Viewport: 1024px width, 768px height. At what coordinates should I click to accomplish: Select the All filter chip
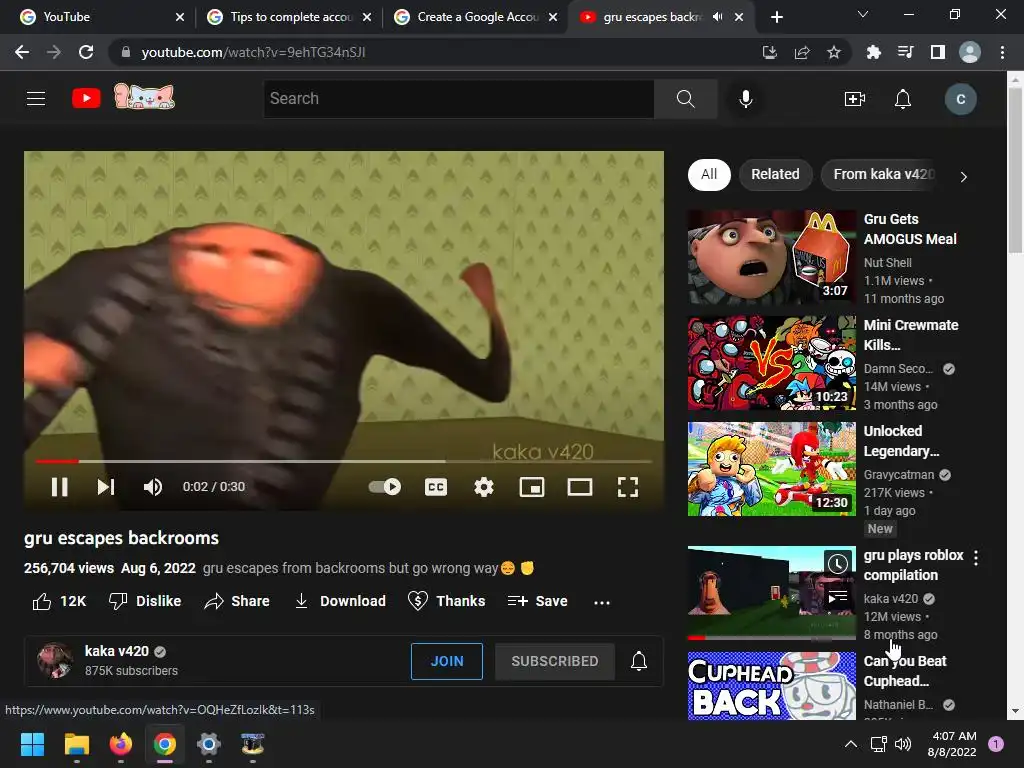(709, 174)
